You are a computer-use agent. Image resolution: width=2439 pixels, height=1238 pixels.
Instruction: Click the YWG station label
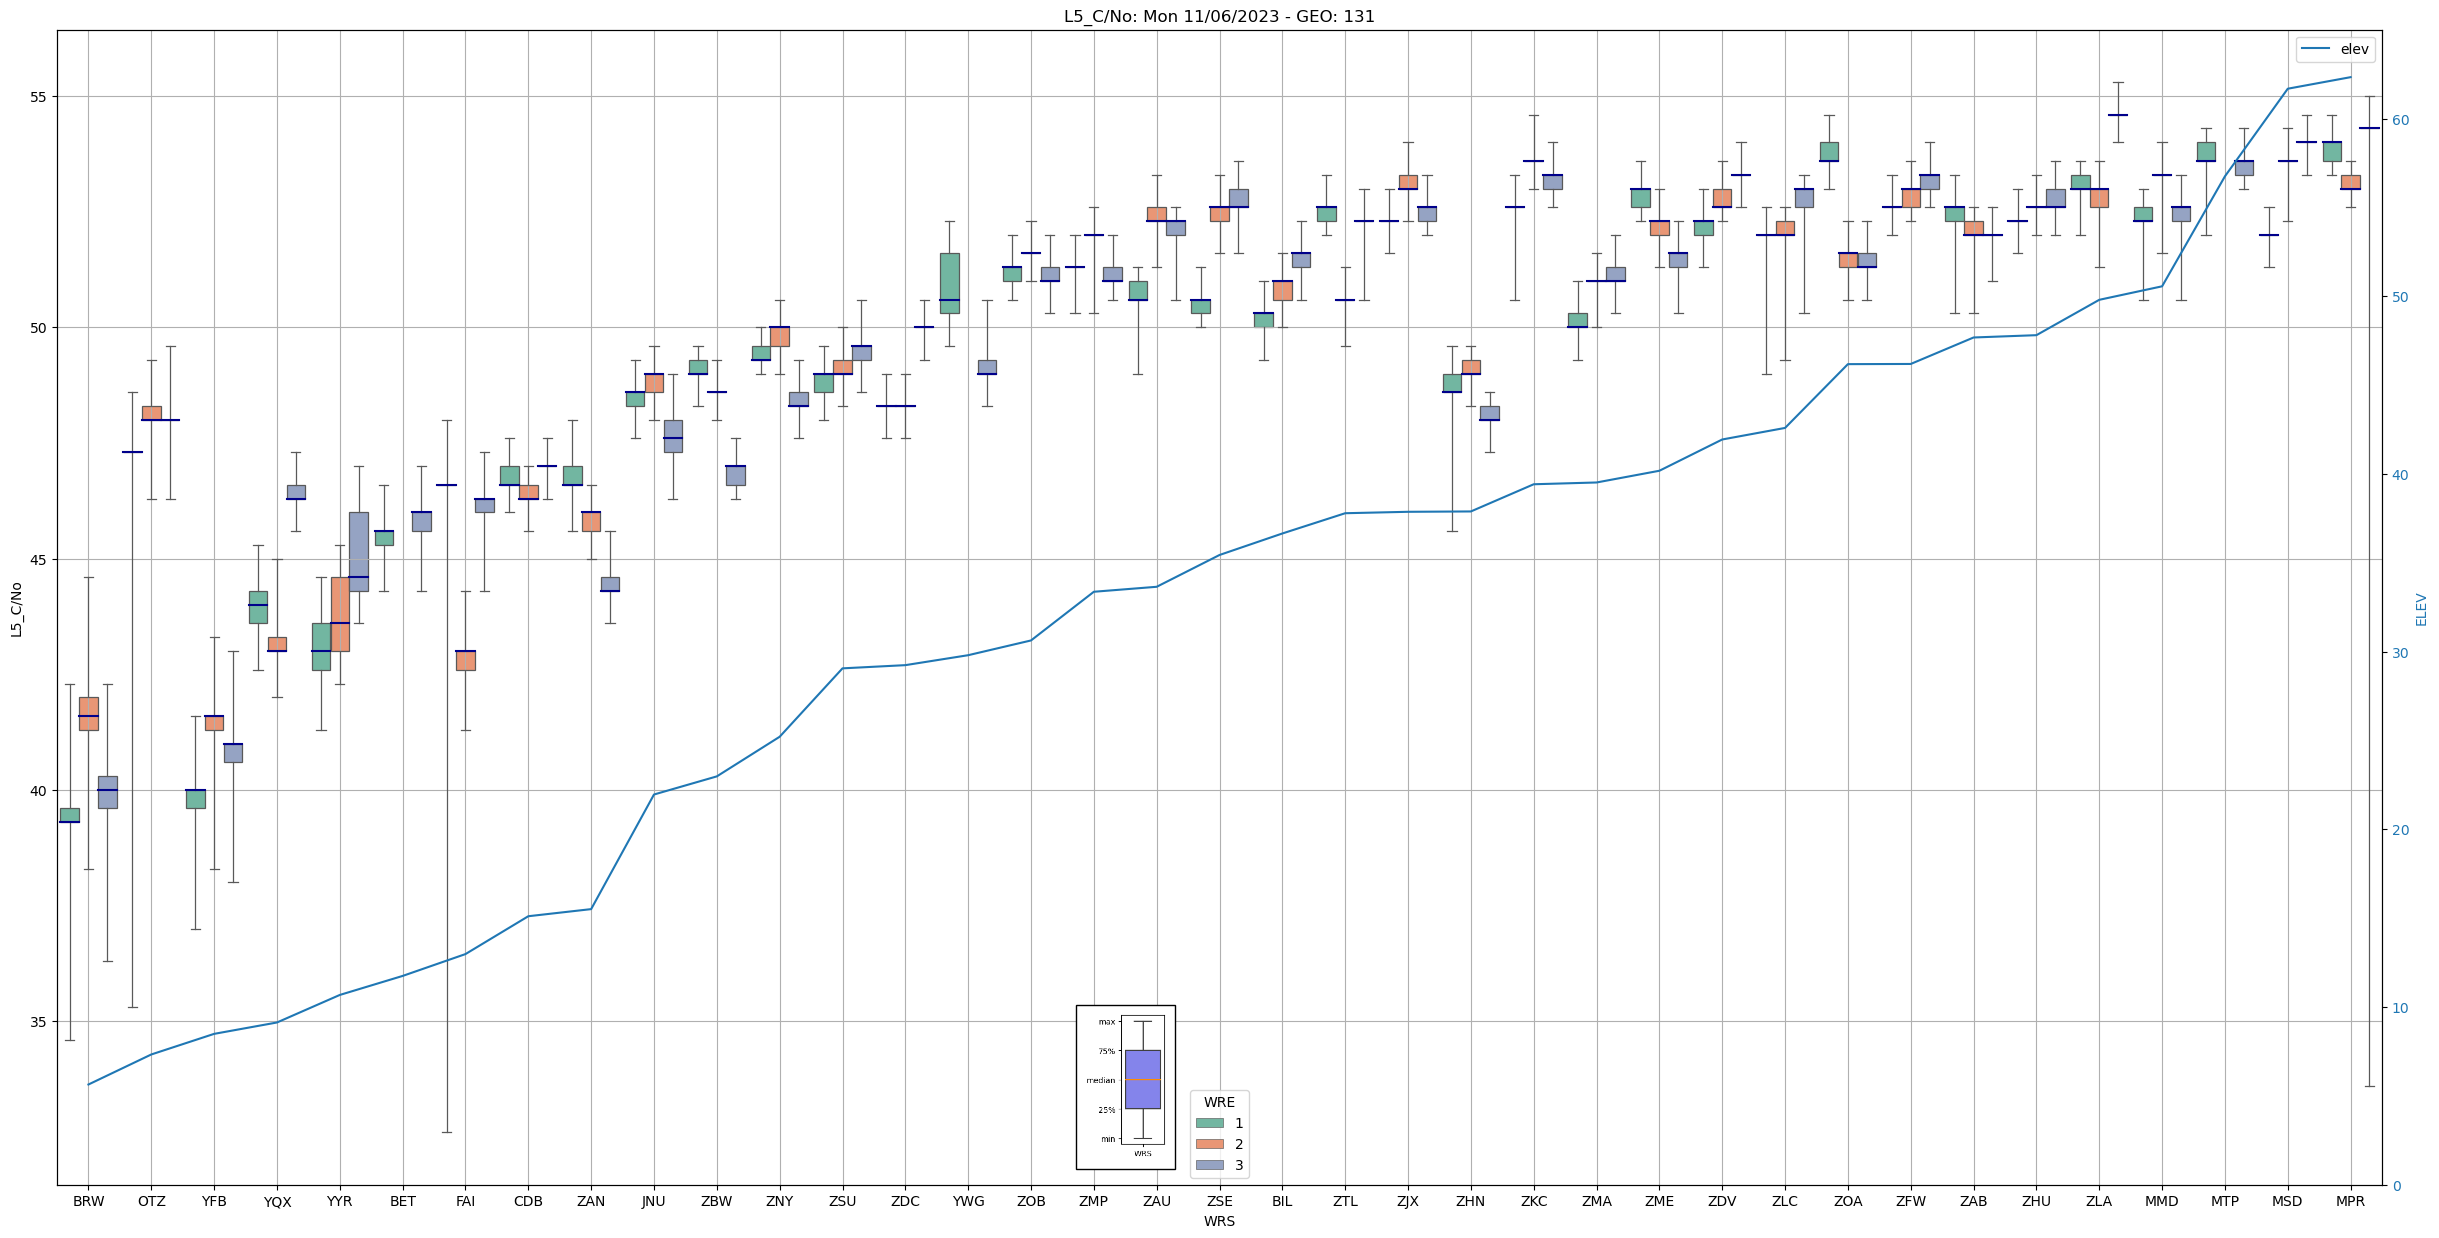pos(968,1202)
